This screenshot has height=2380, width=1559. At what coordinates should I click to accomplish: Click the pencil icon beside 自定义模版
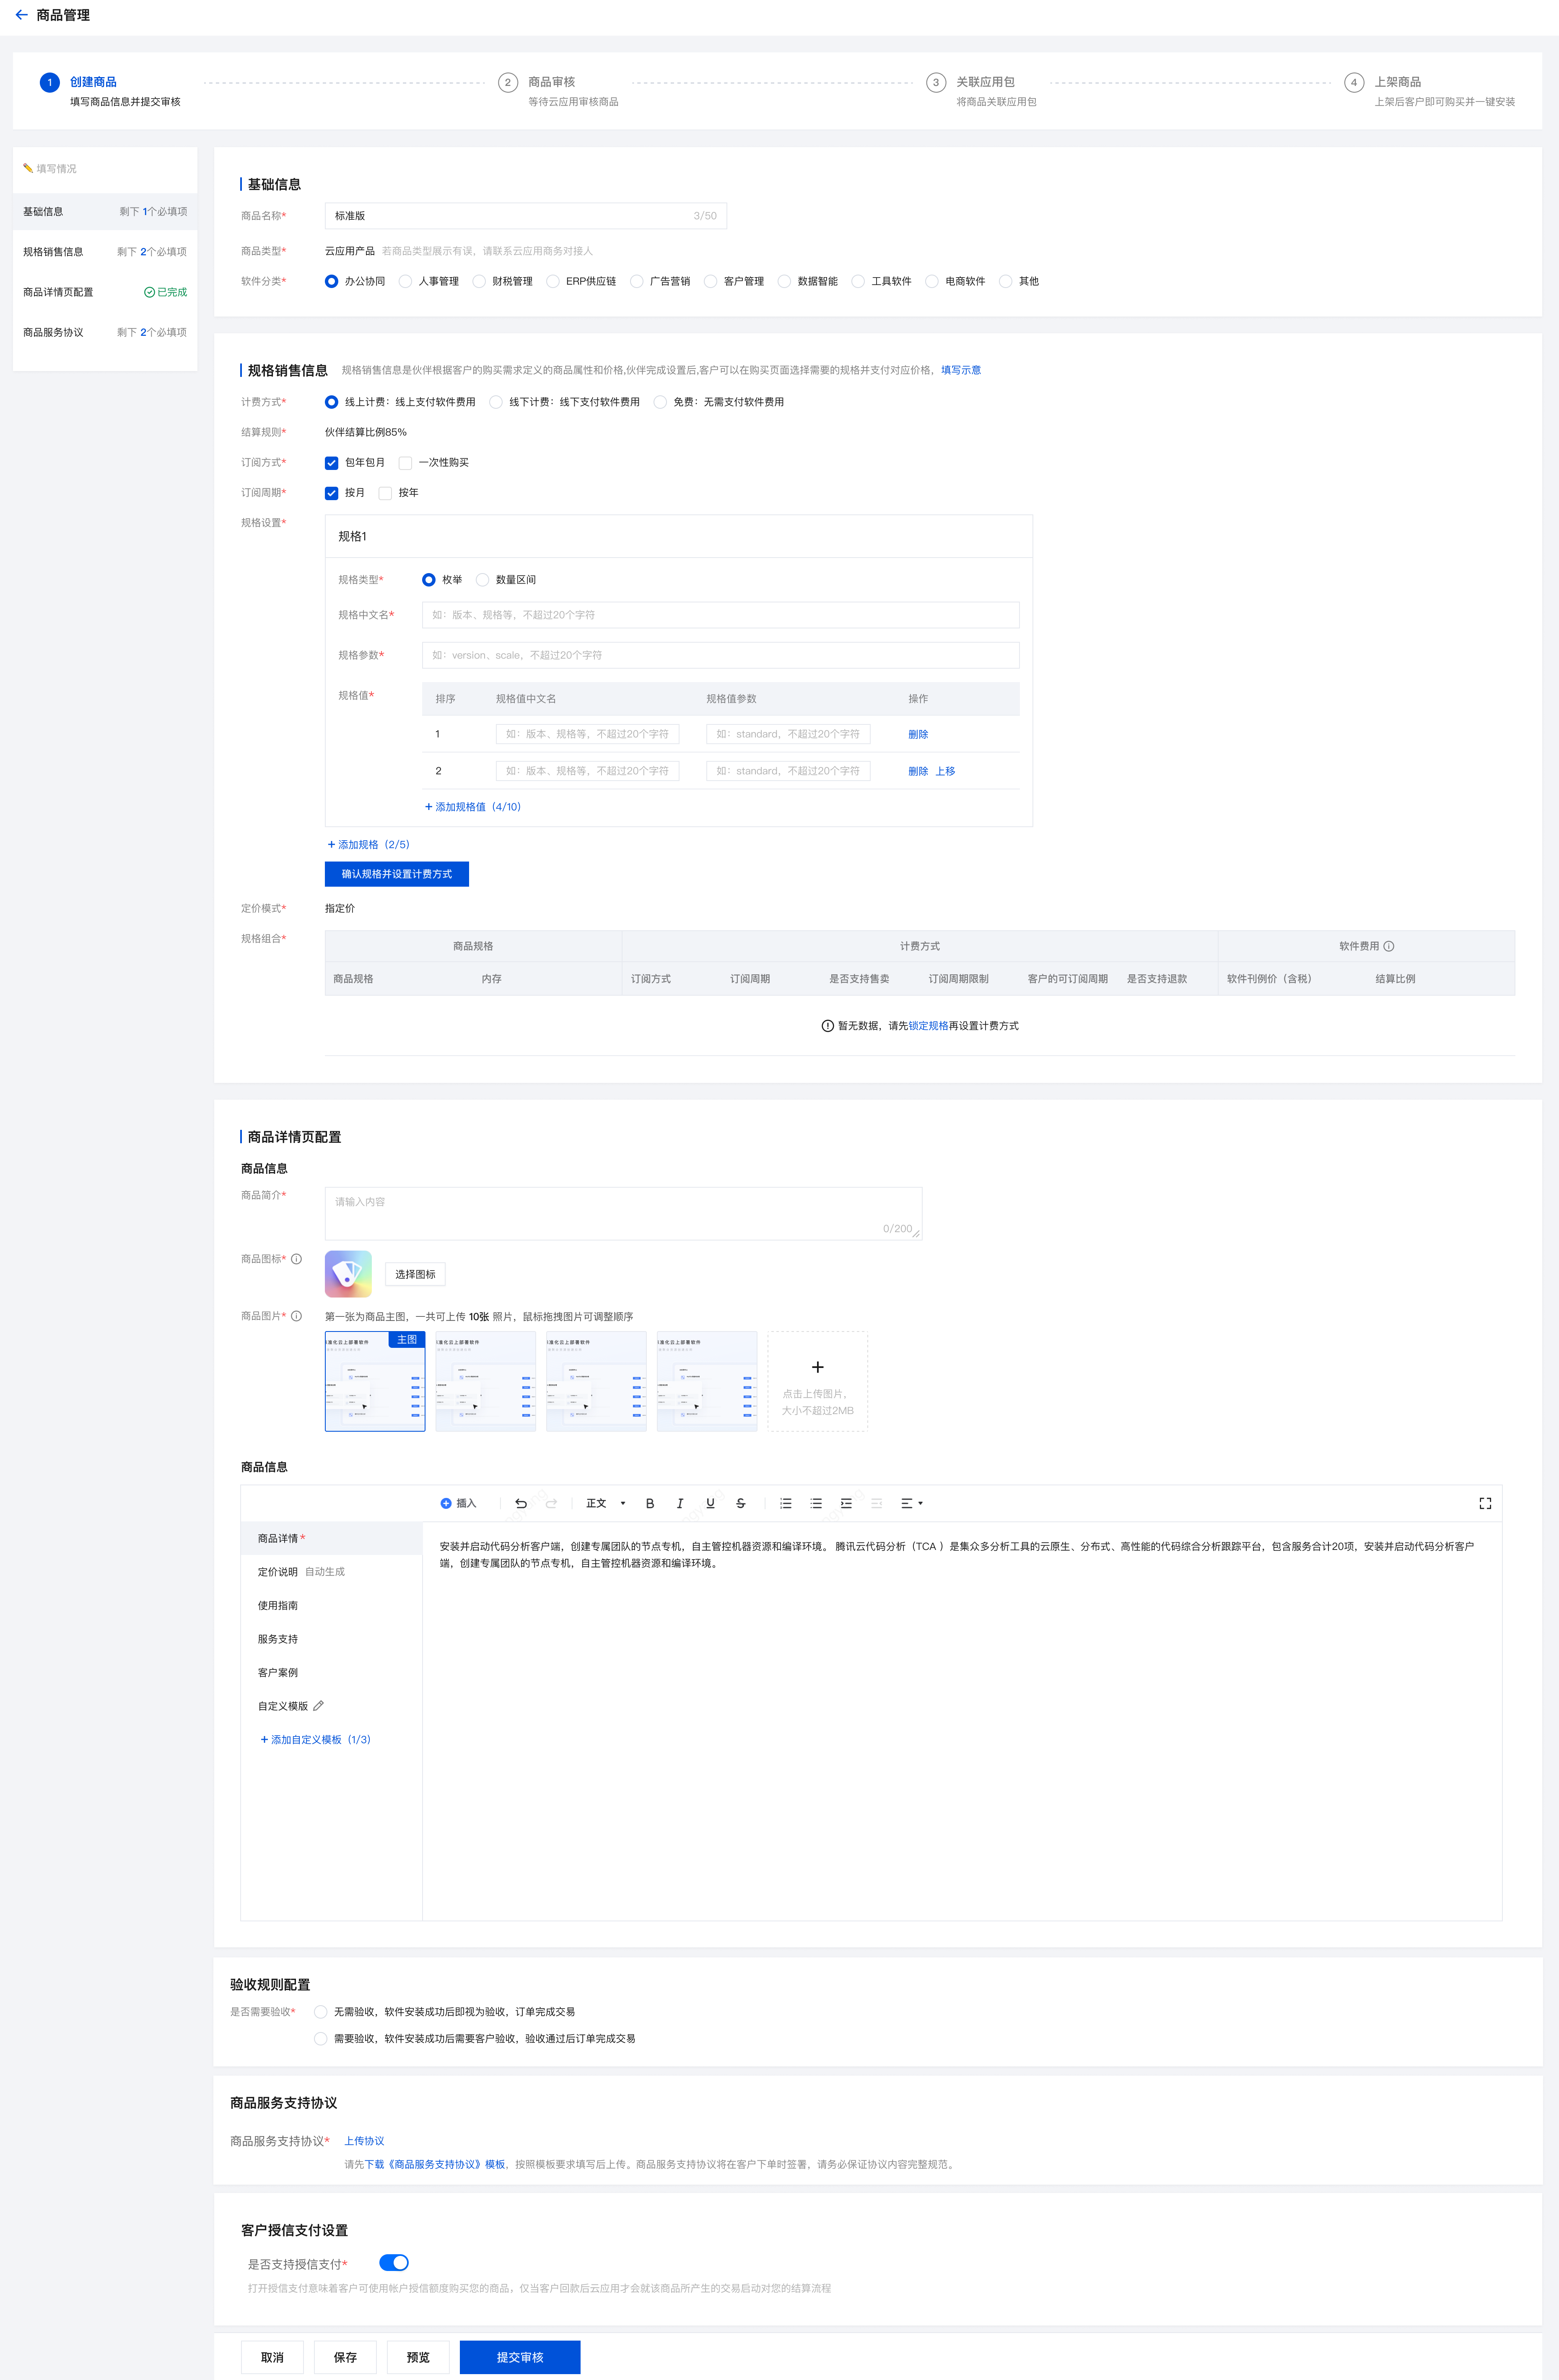318,1706
